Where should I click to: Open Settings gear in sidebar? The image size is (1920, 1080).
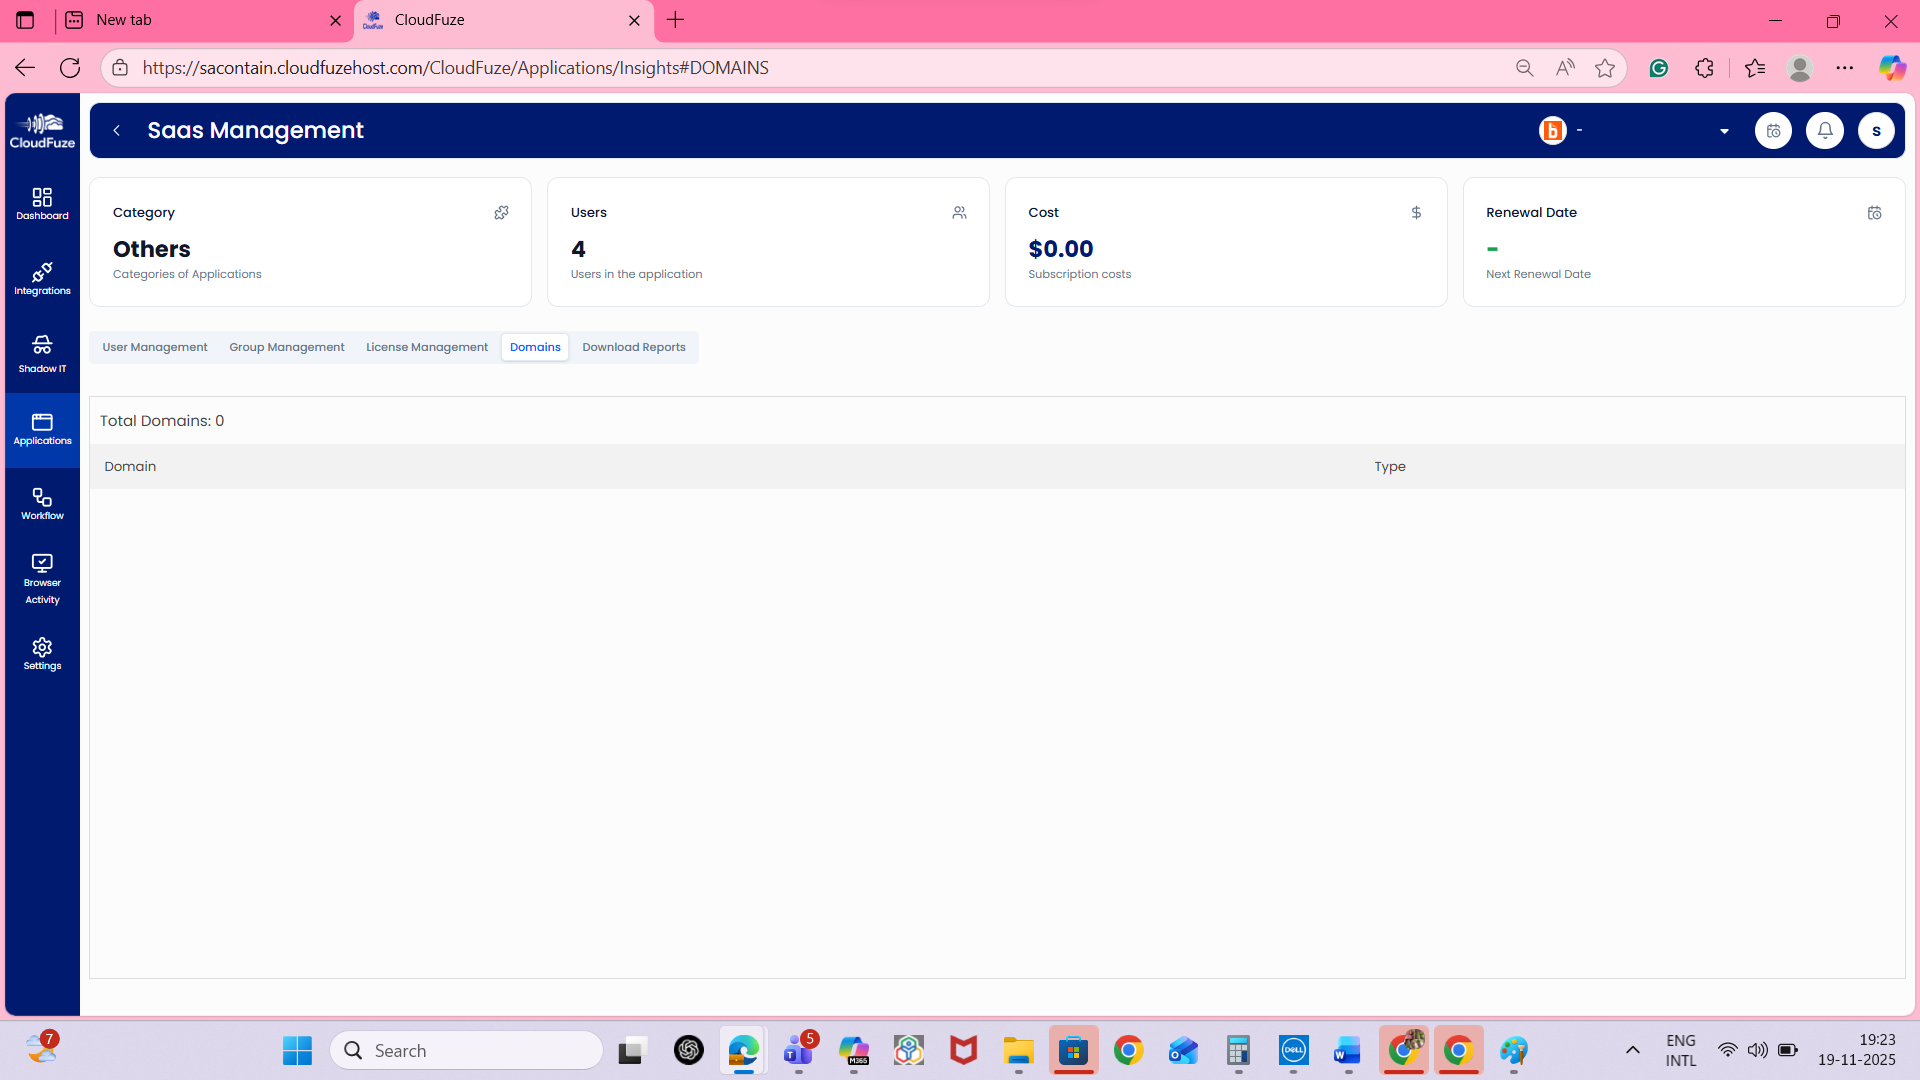(42, 654)
